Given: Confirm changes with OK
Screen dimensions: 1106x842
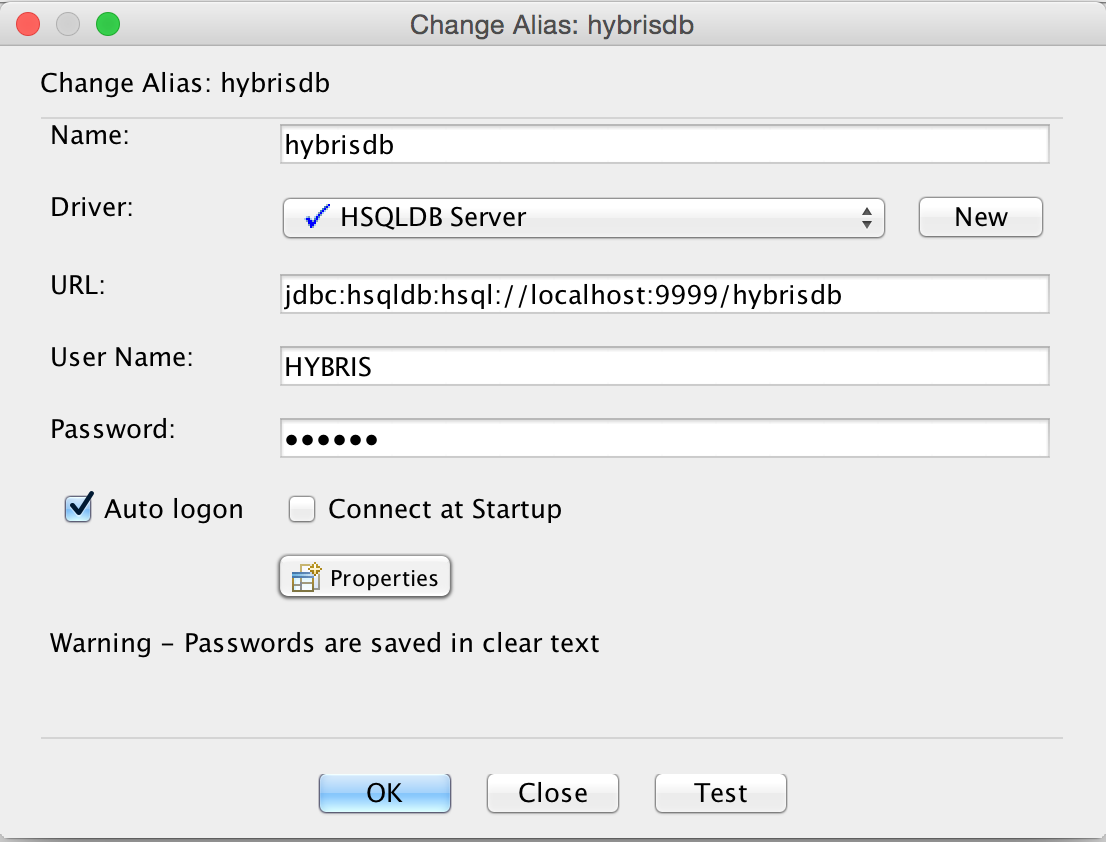Looking at the screenshot, I should (384, 792).
